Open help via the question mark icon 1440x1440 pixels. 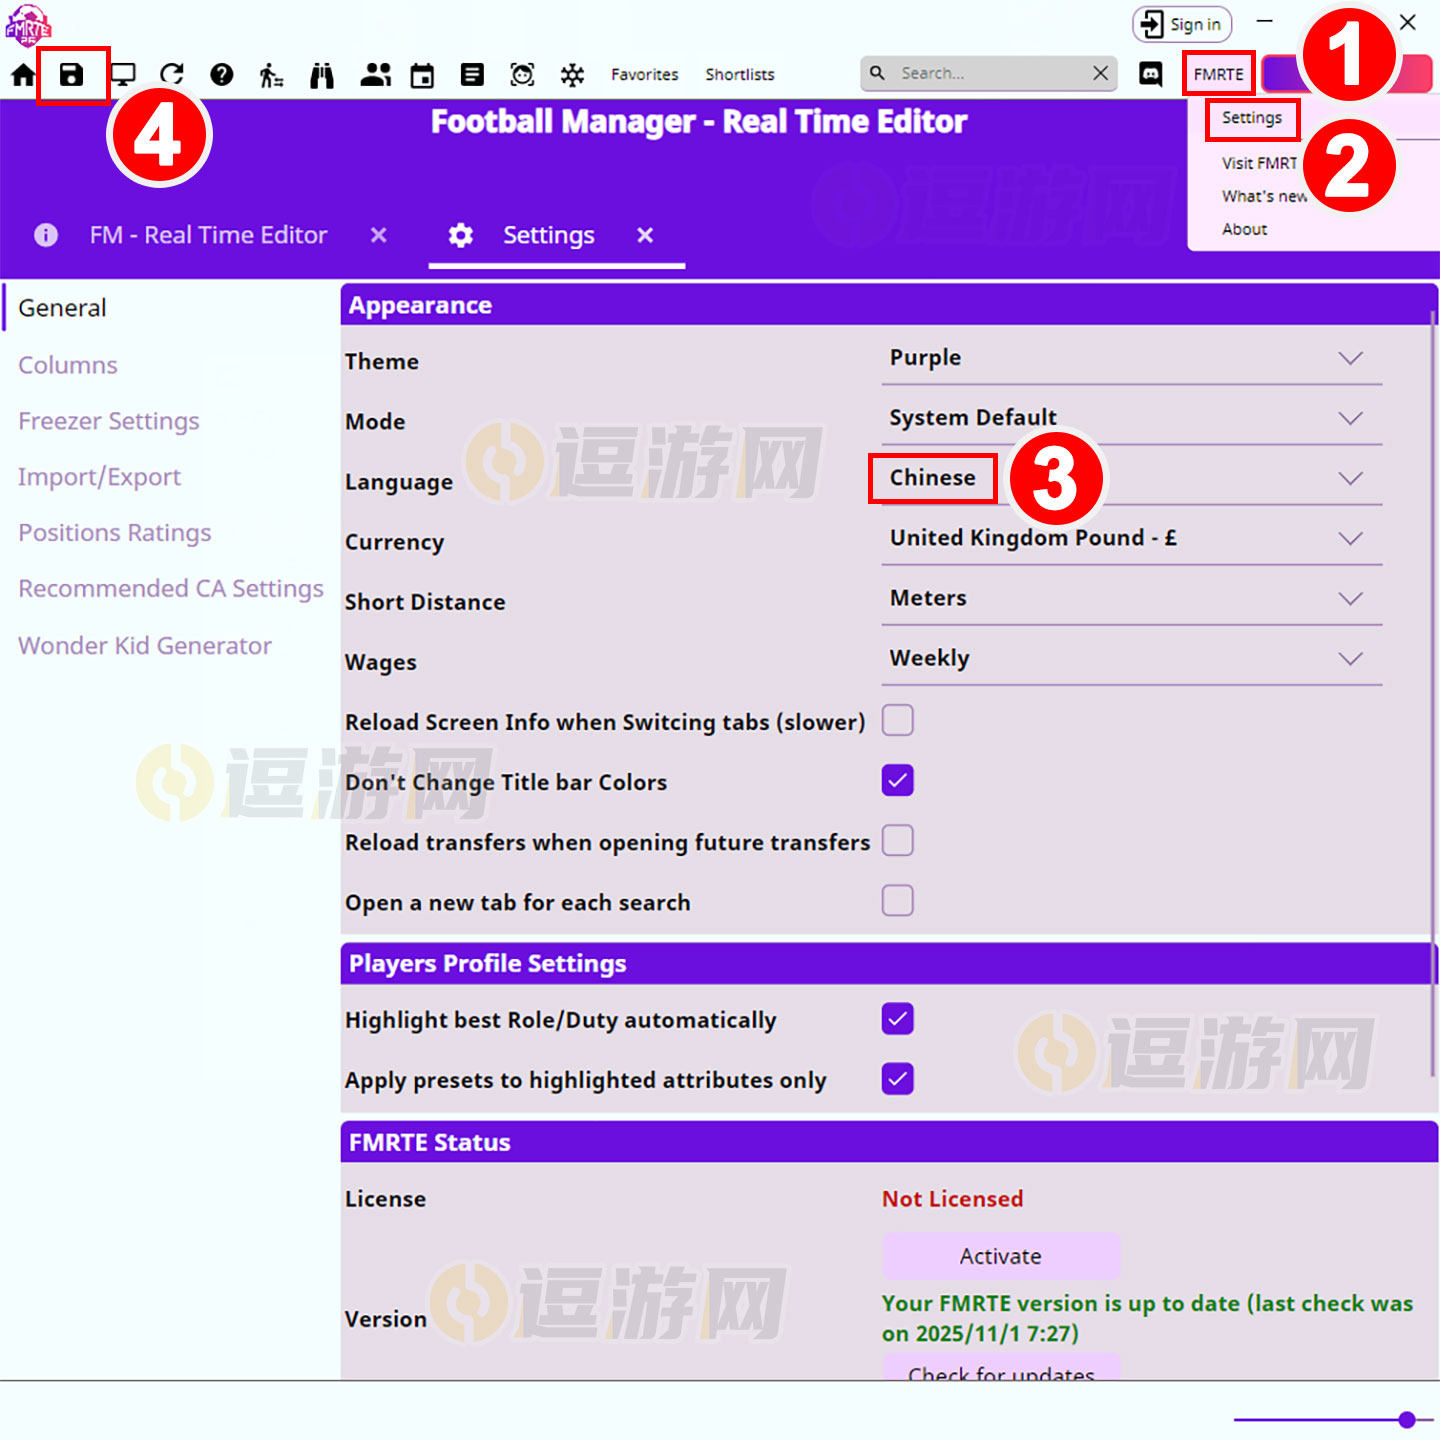(222, 75)
